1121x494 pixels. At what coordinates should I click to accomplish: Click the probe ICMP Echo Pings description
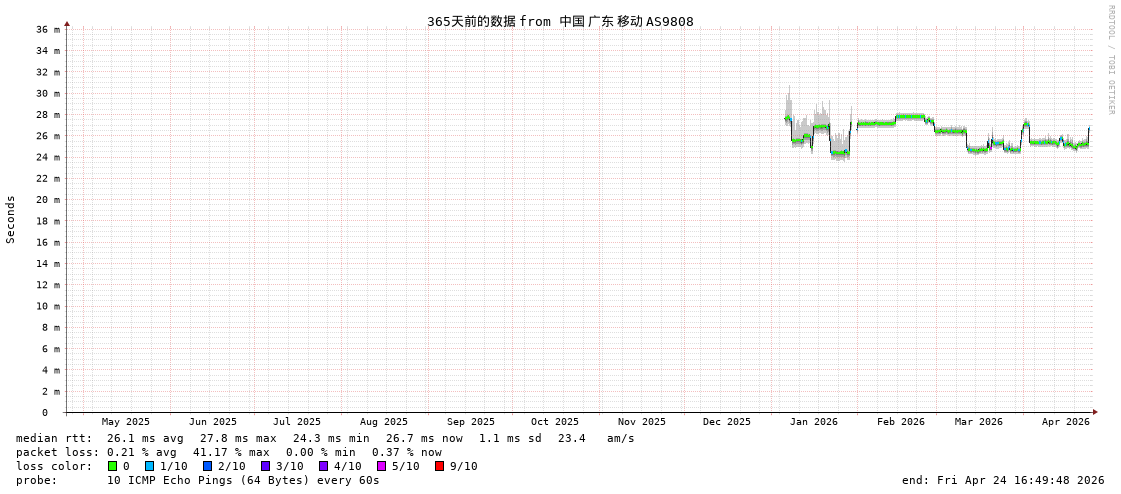click(198, 480)
